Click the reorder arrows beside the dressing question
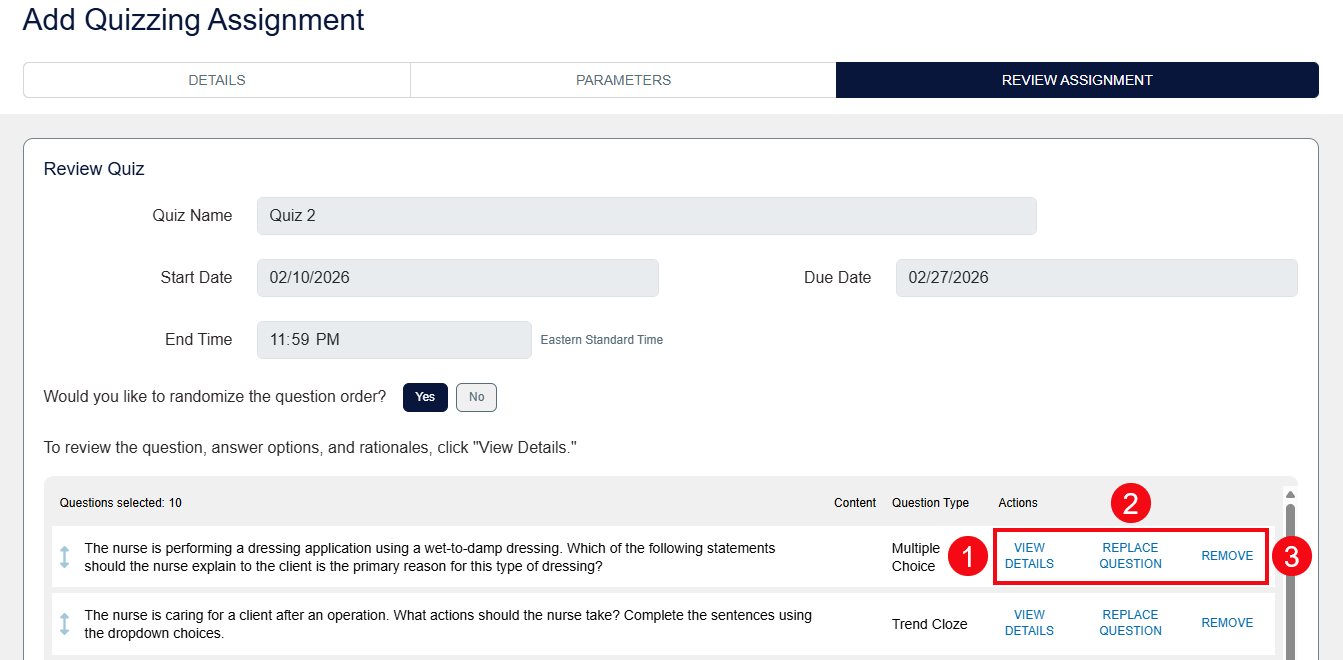Screen dimensions: 1343x660 64,557
